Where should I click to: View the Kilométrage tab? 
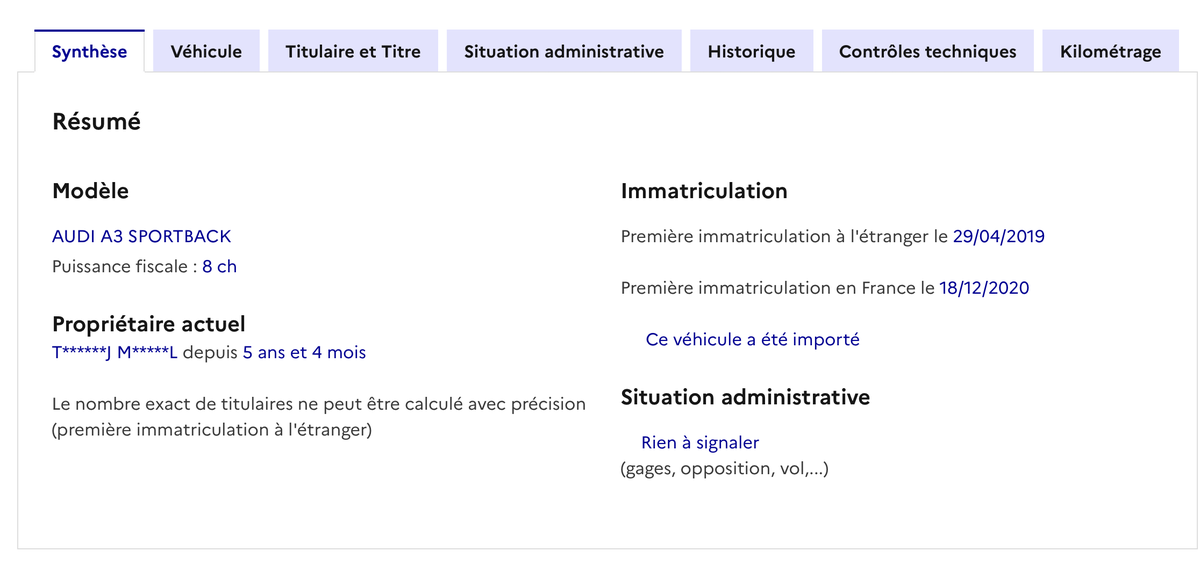(1110, 52)
